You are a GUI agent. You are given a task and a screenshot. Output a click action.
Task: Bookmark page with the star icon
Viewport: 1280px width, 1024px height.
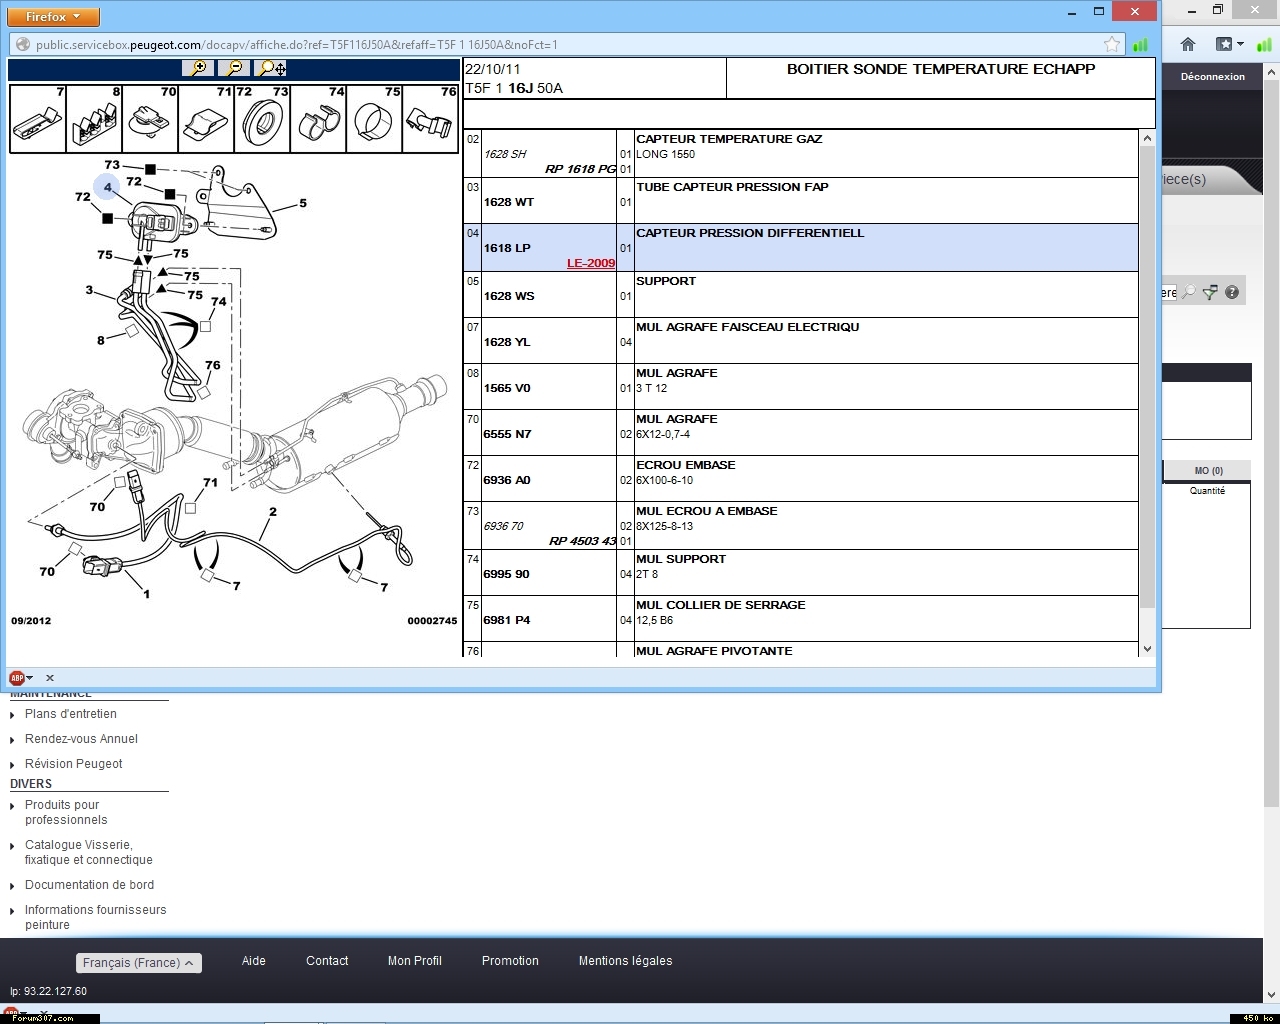click(1112, 44)
